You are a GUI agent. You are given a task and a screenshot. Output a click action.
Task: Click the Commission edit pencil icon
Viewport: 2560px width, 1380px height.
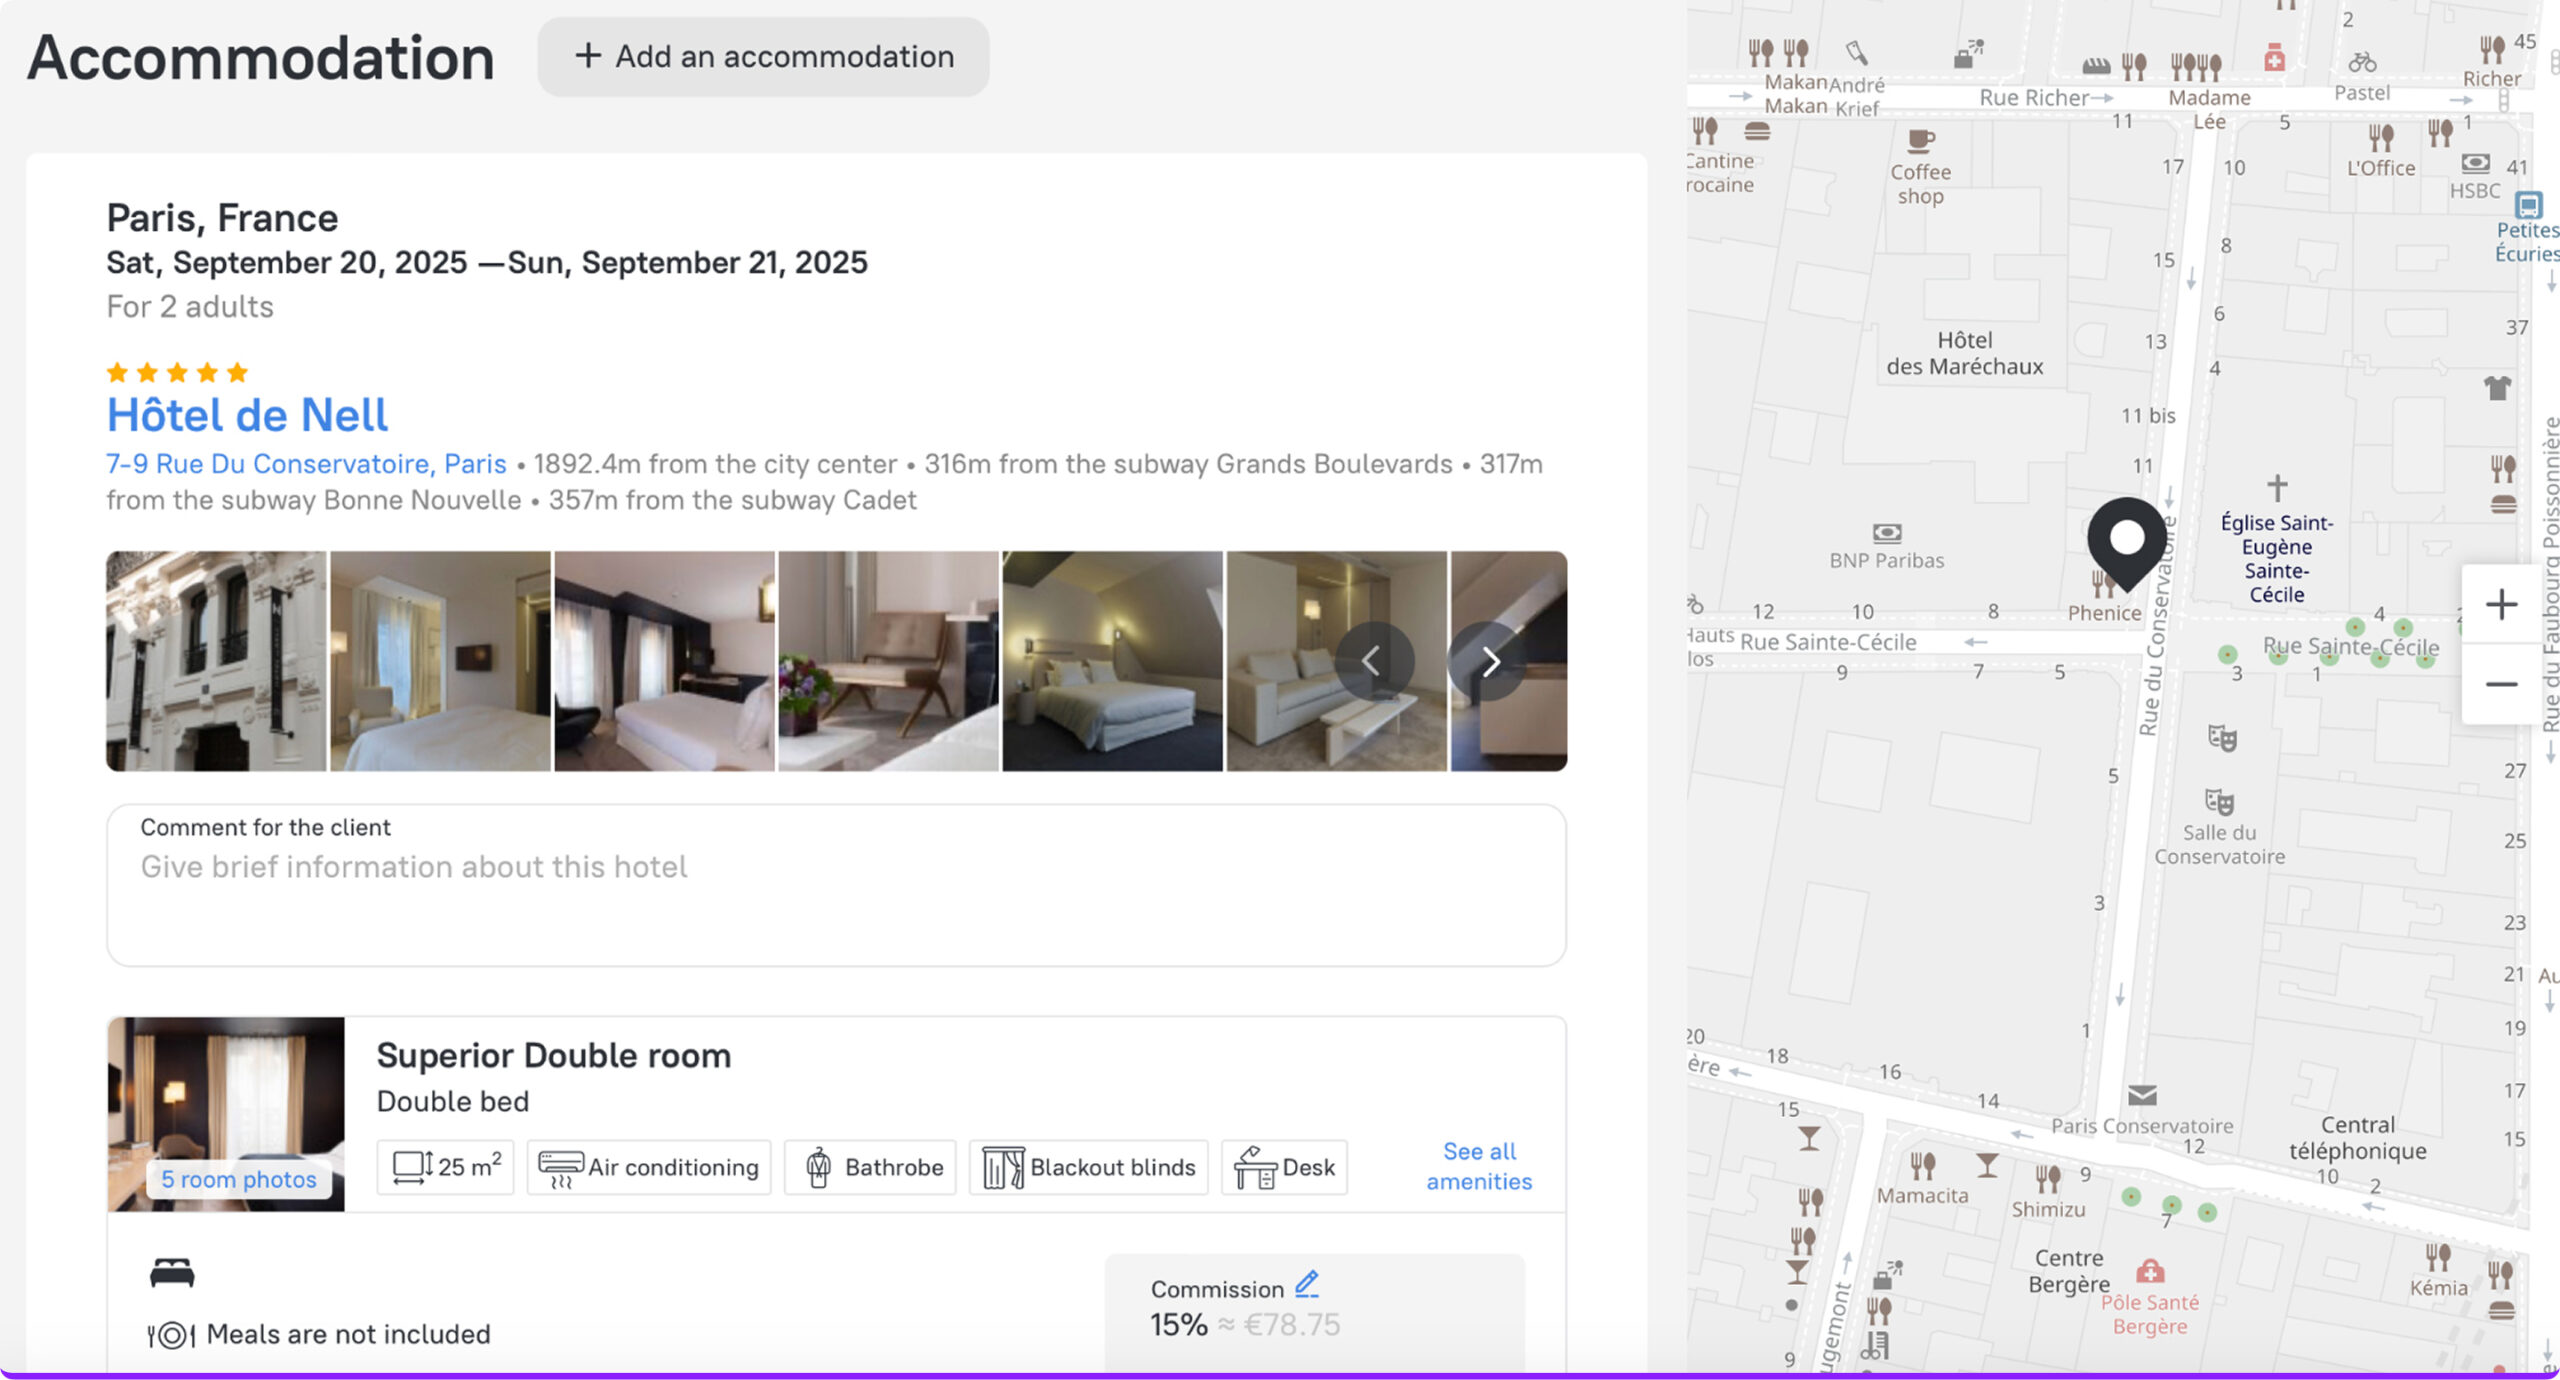[x=1307, y=1284]
